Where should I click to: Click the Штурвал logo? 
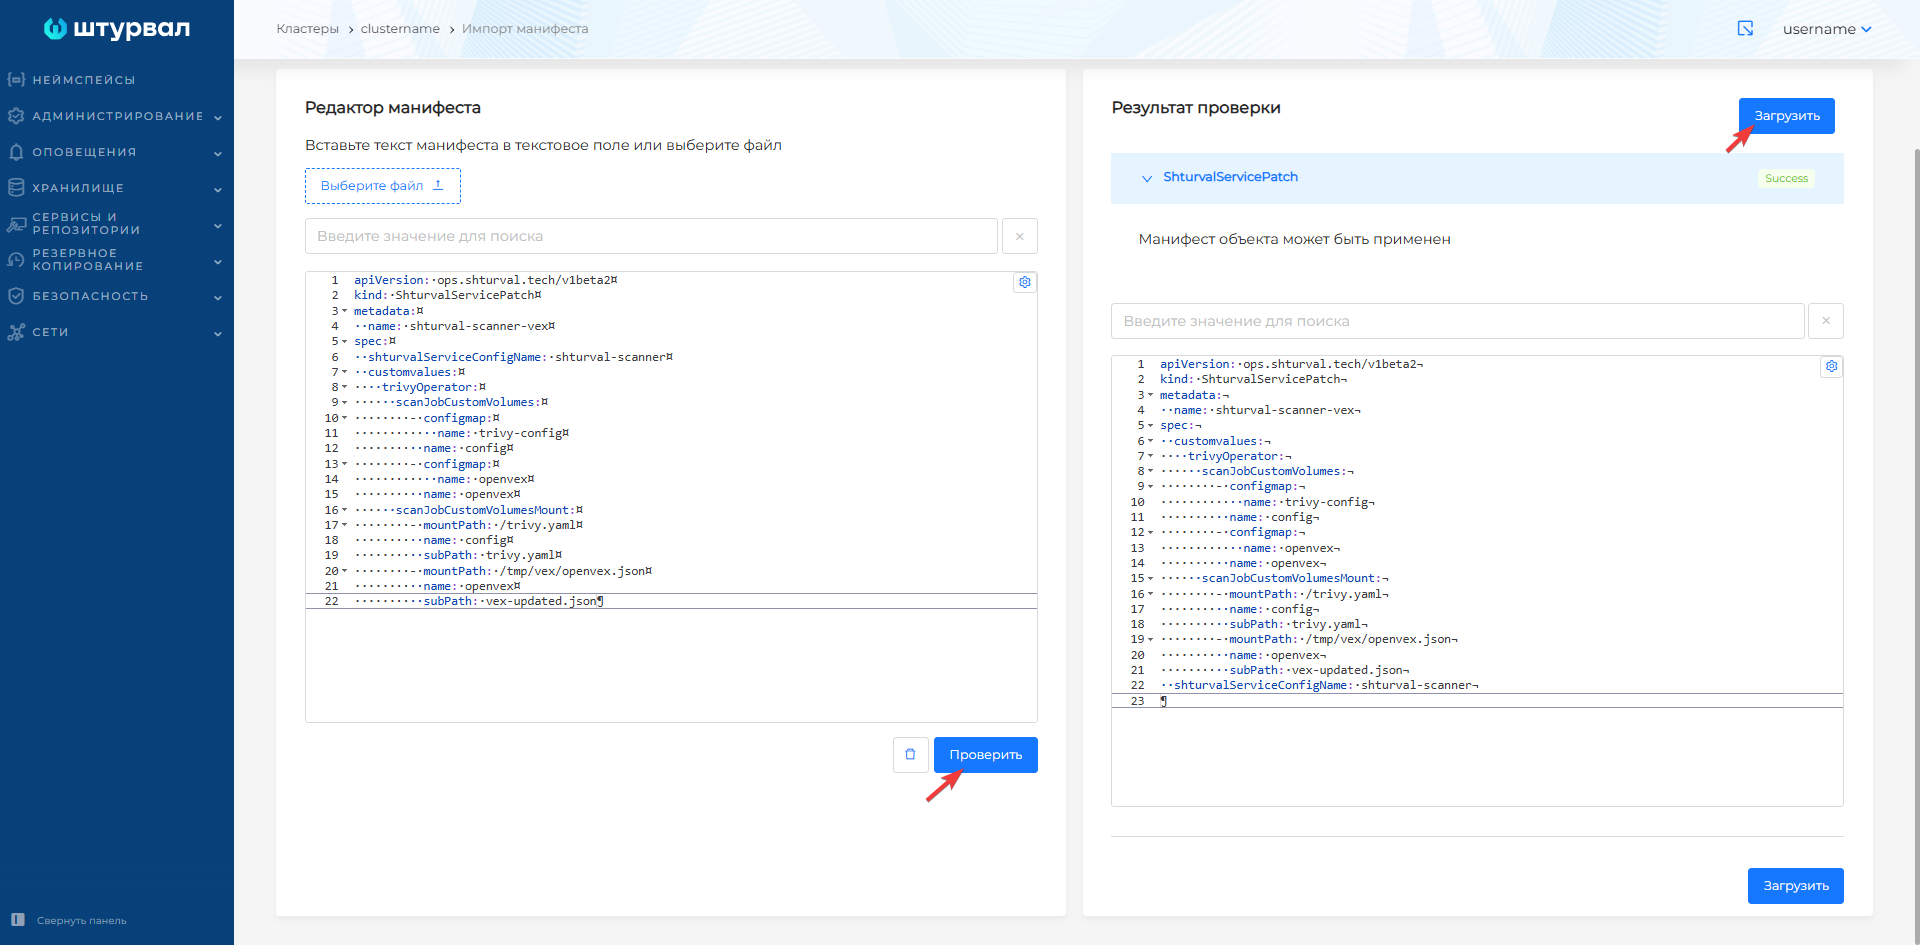tap(117, 29)
